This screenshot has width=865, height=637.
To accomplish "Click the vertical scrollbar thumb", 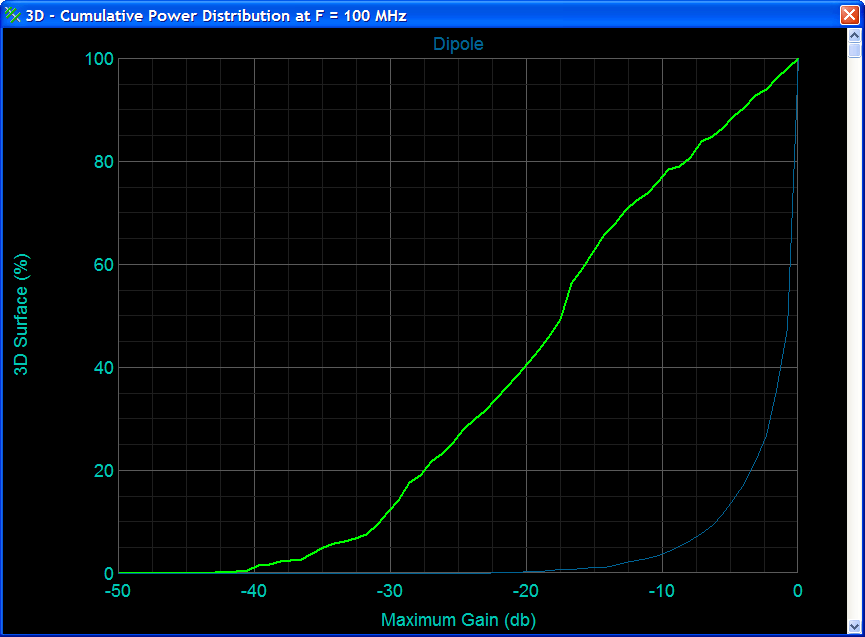I will coord(854,50).
